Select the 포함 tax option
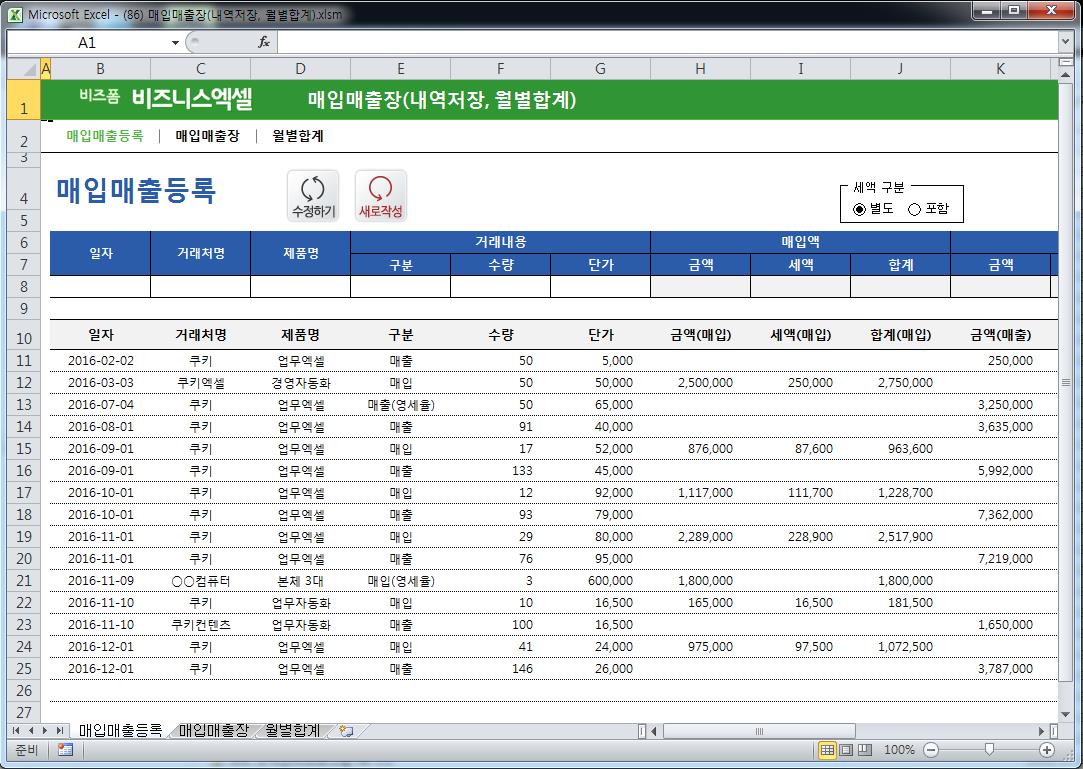This screenshot has width=1083, height=769. (x=914, y=209)
